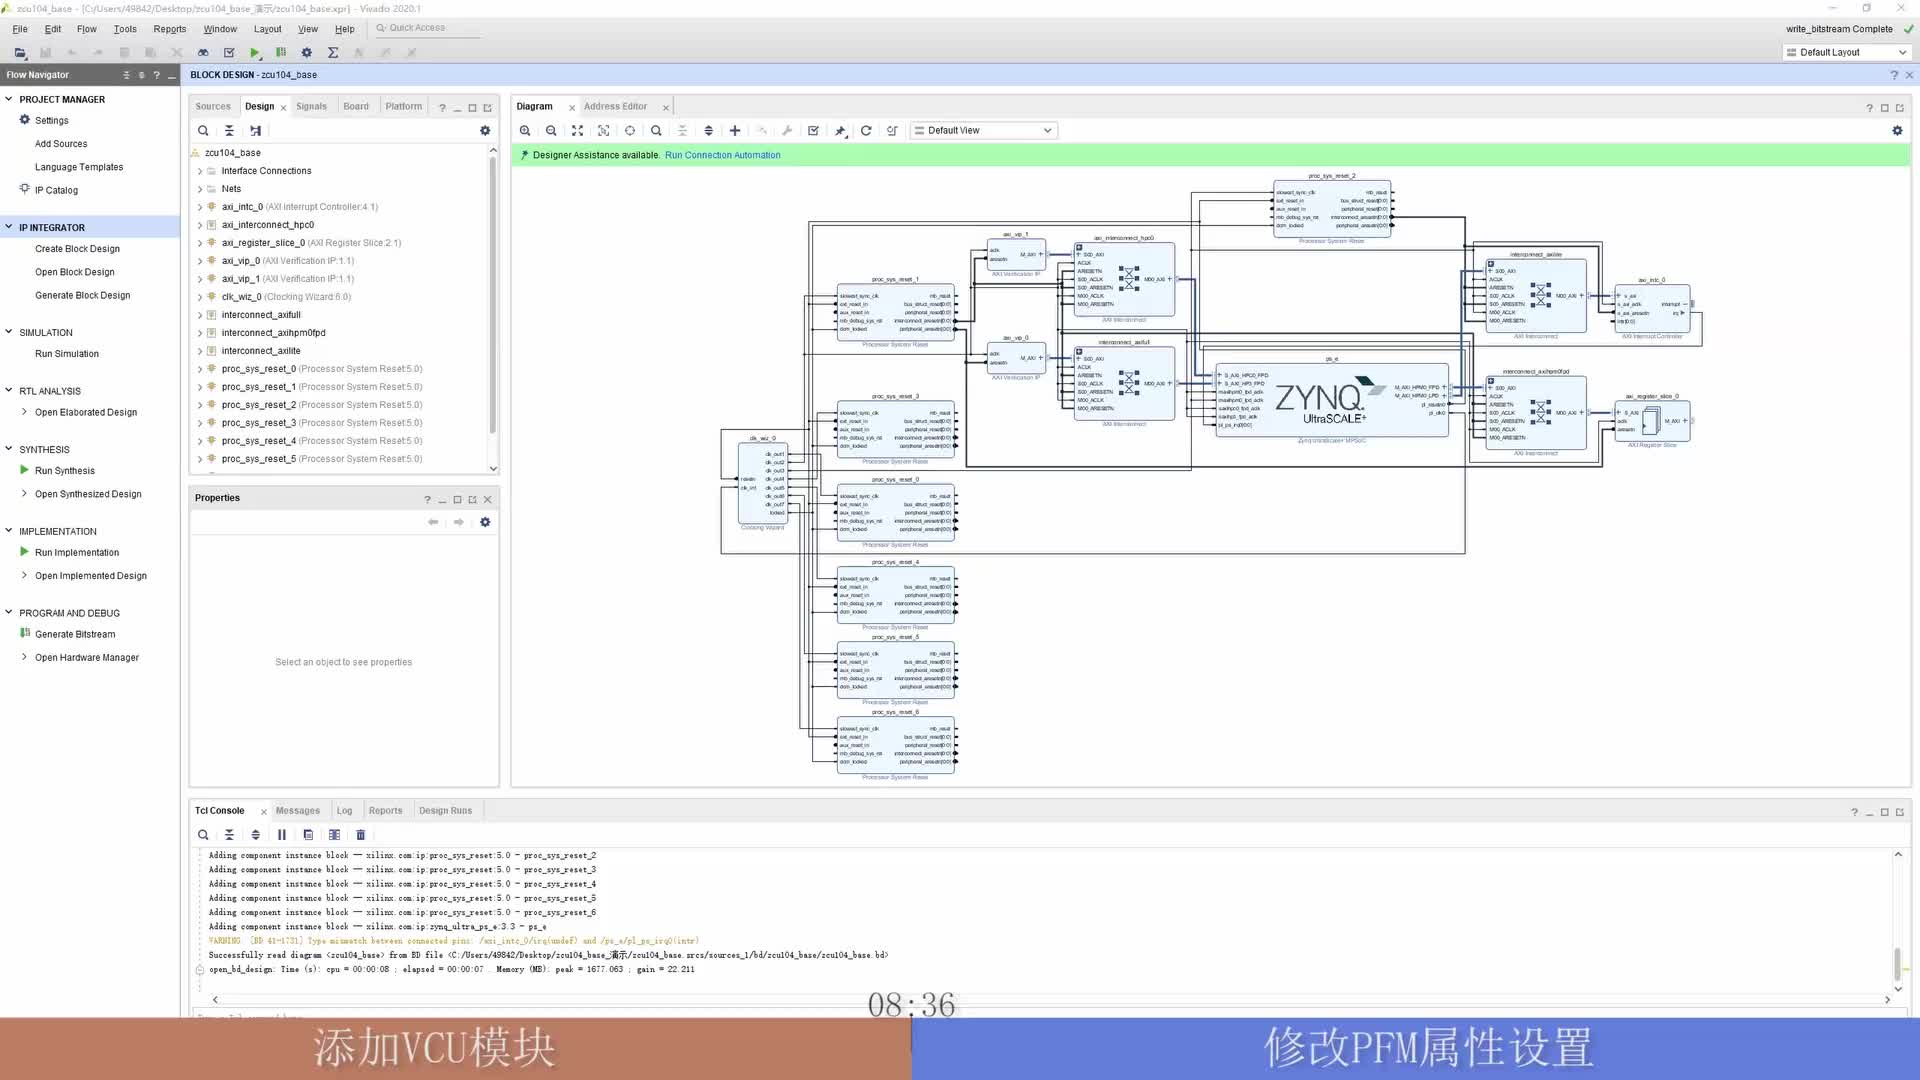1920x1080 pixels.
Task: Toggle the regenerate layout icon in toolbar
Action: 866,129
